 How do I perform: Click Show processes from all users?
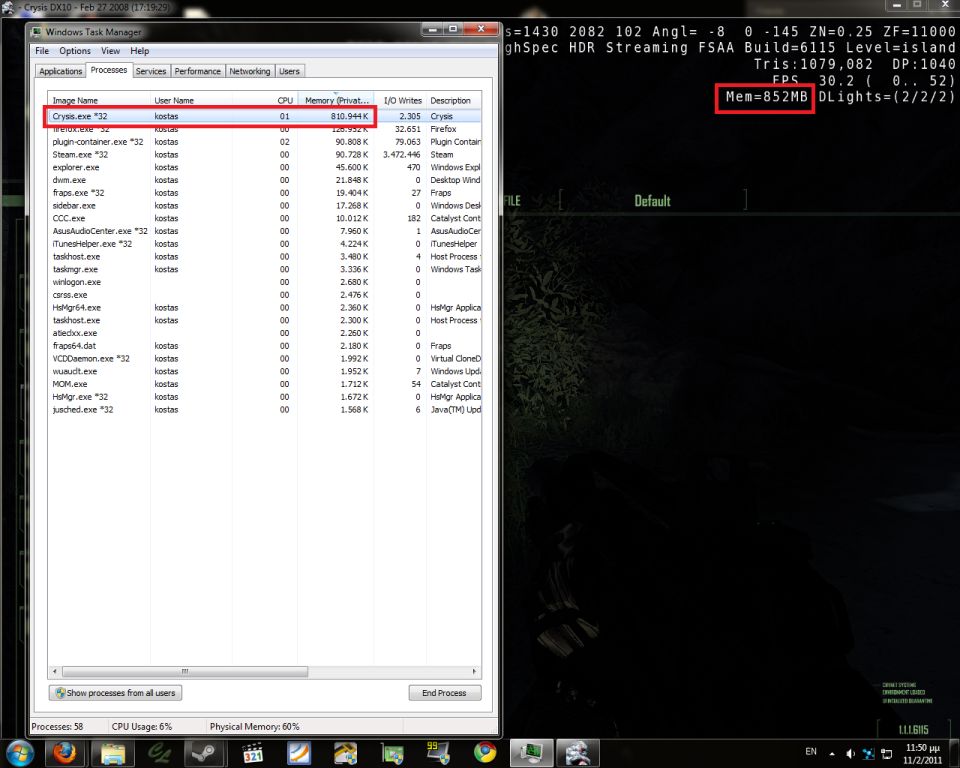click(x=115, y=693)
